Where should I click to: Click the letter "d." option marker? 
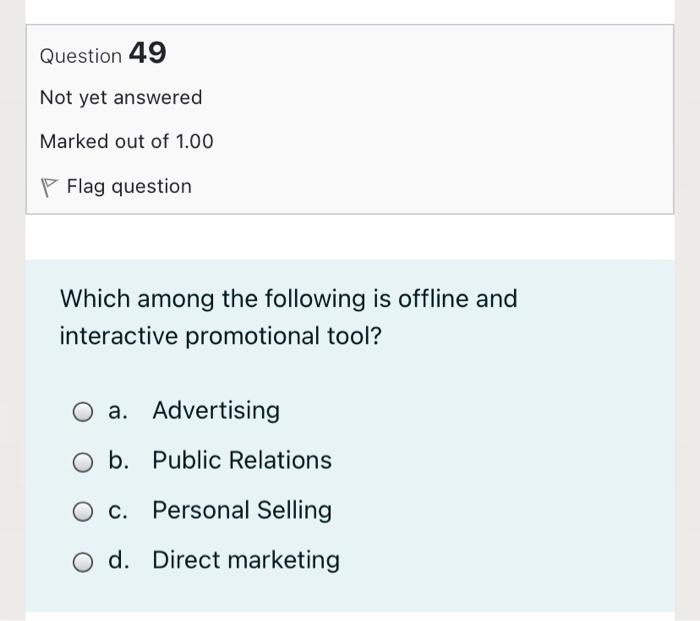(119, 560)
